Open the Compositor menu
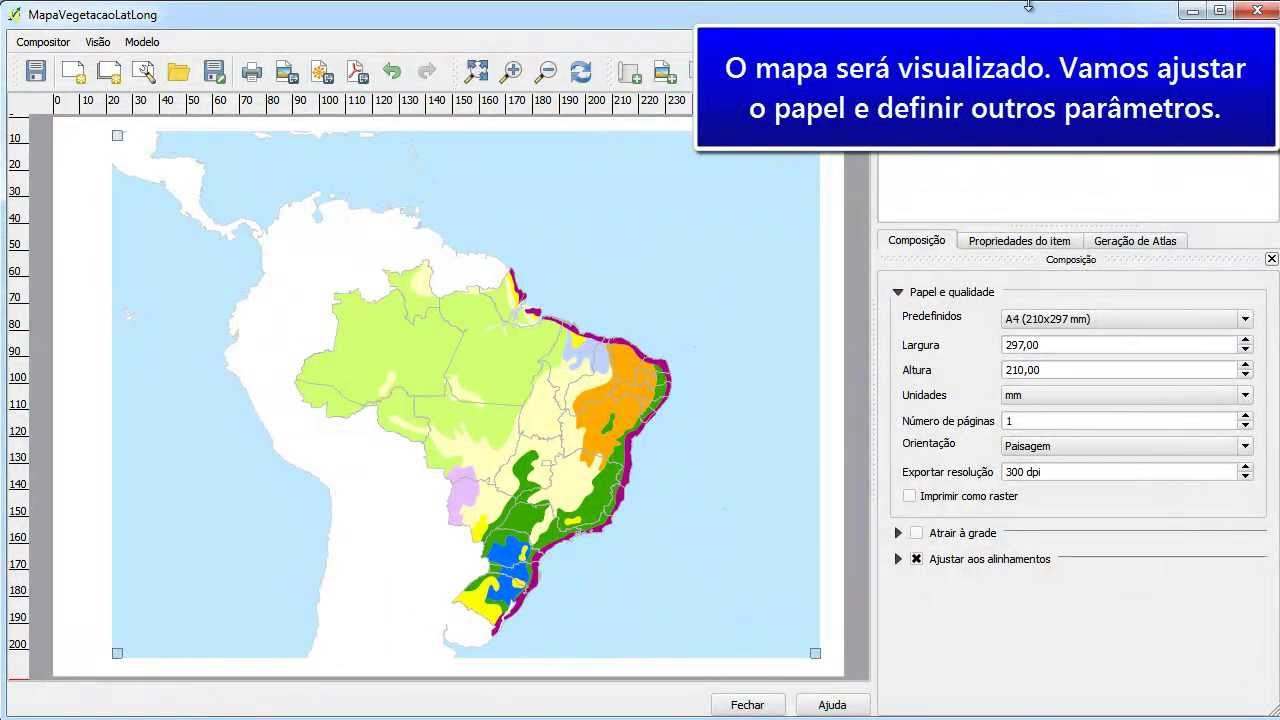 (x=43, y=42)
